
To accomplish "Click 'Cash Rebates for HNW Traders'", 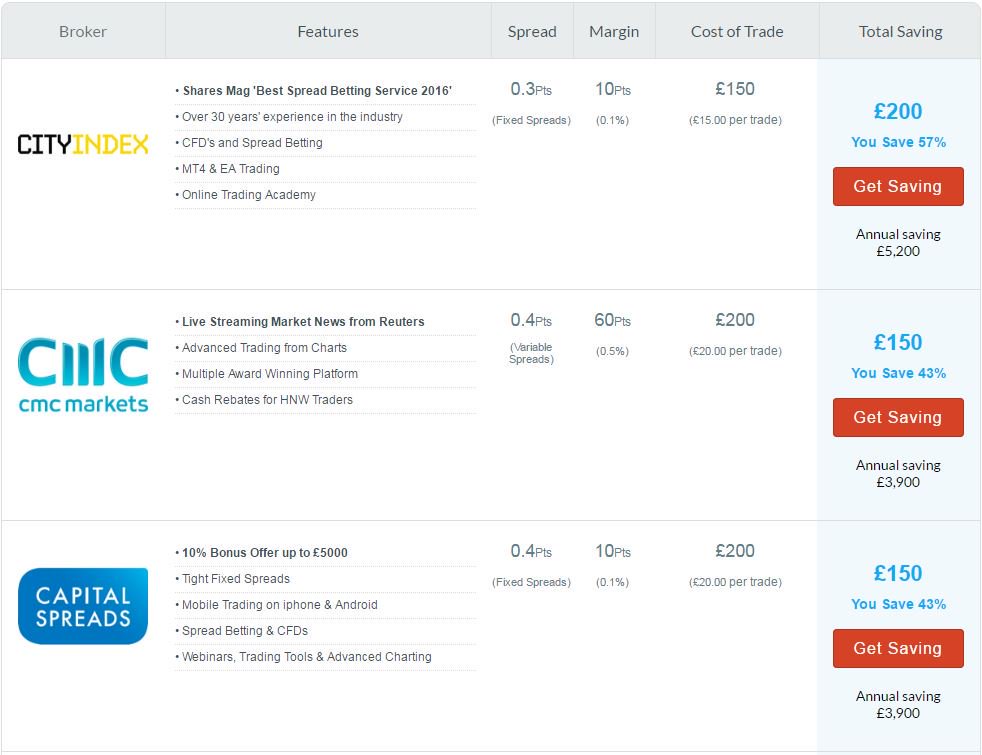I will point(267,400).
